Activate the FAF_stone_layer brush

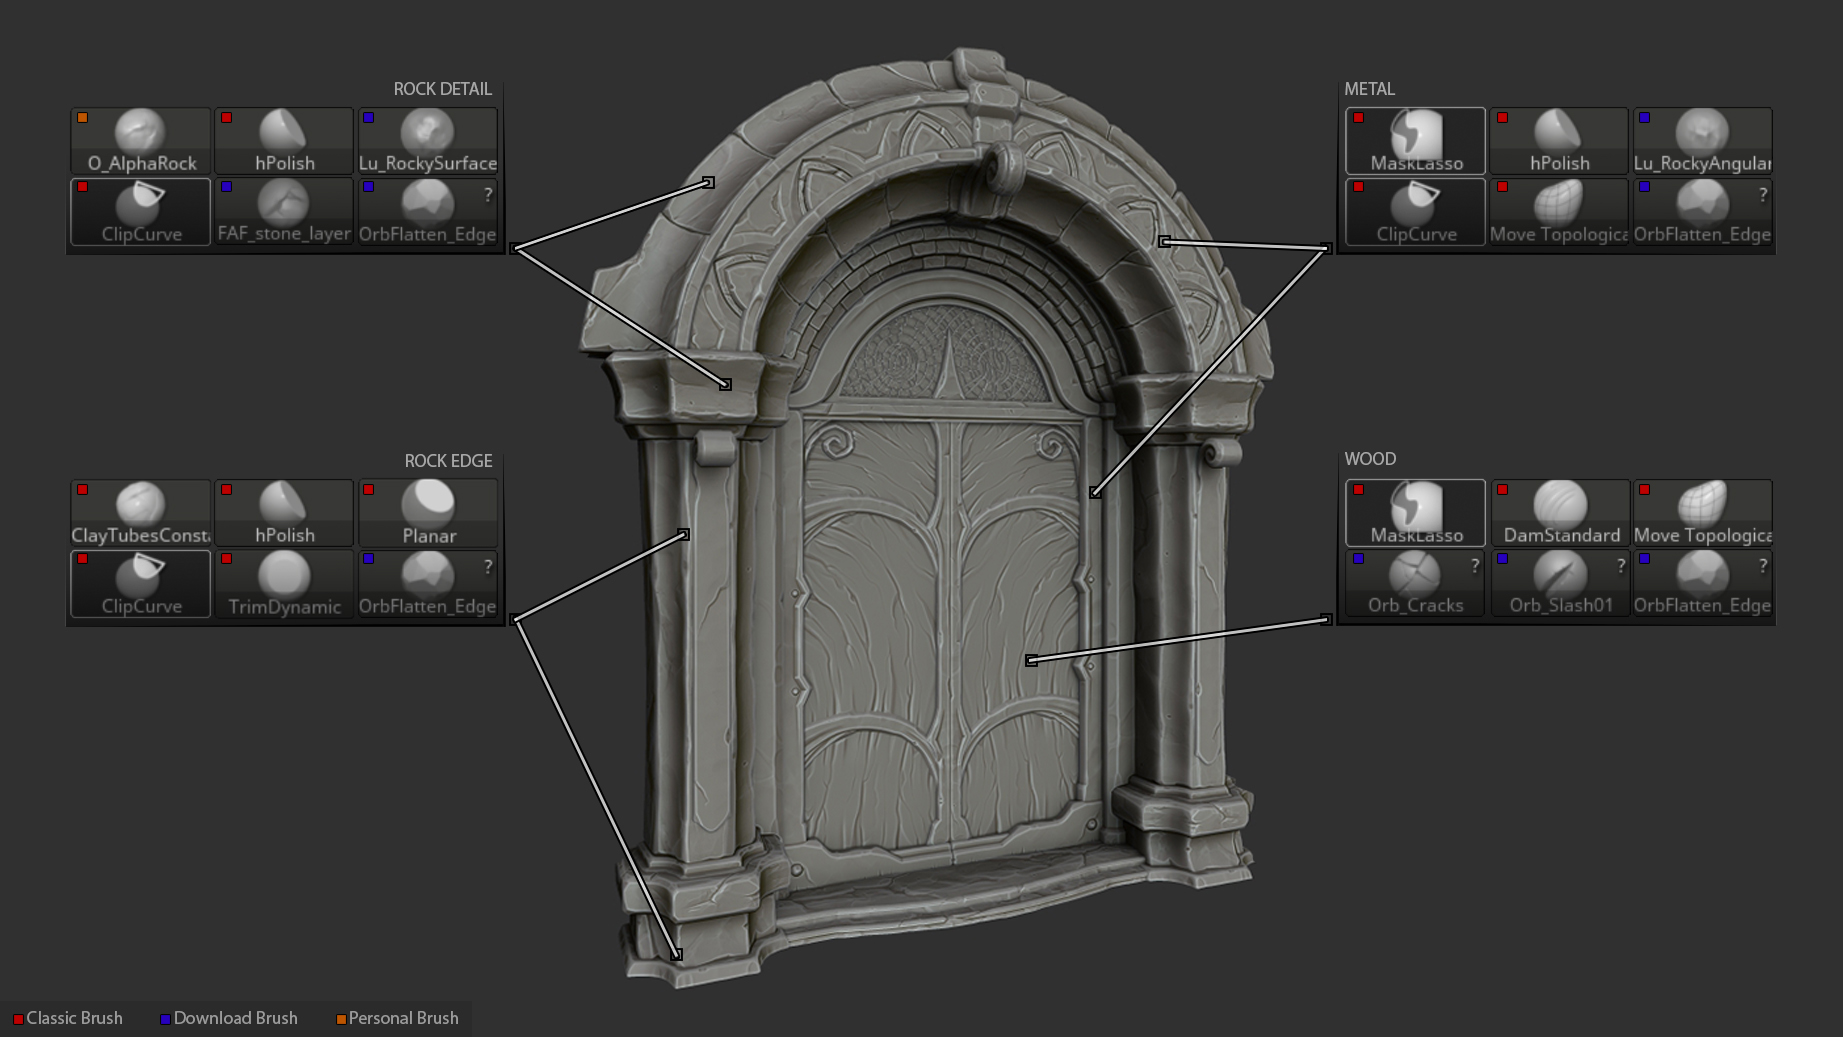[284, 212]
